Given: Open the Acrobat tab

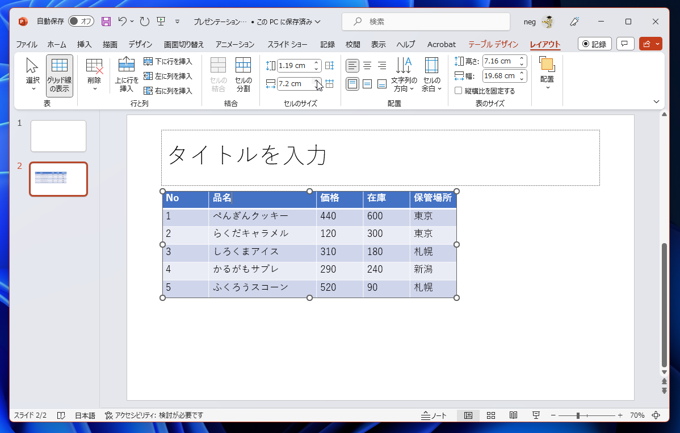Looking at the screenshot, I should point(441,44).
